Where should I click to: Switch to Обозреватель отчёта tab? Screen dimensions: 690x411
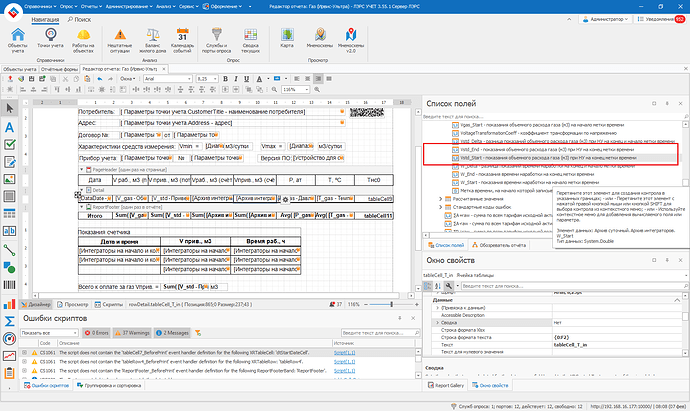pos(499,245)
